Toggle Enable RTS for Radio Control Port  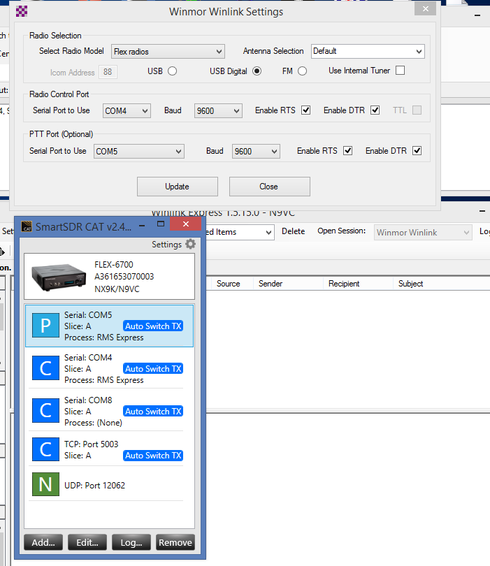[306, 110]
